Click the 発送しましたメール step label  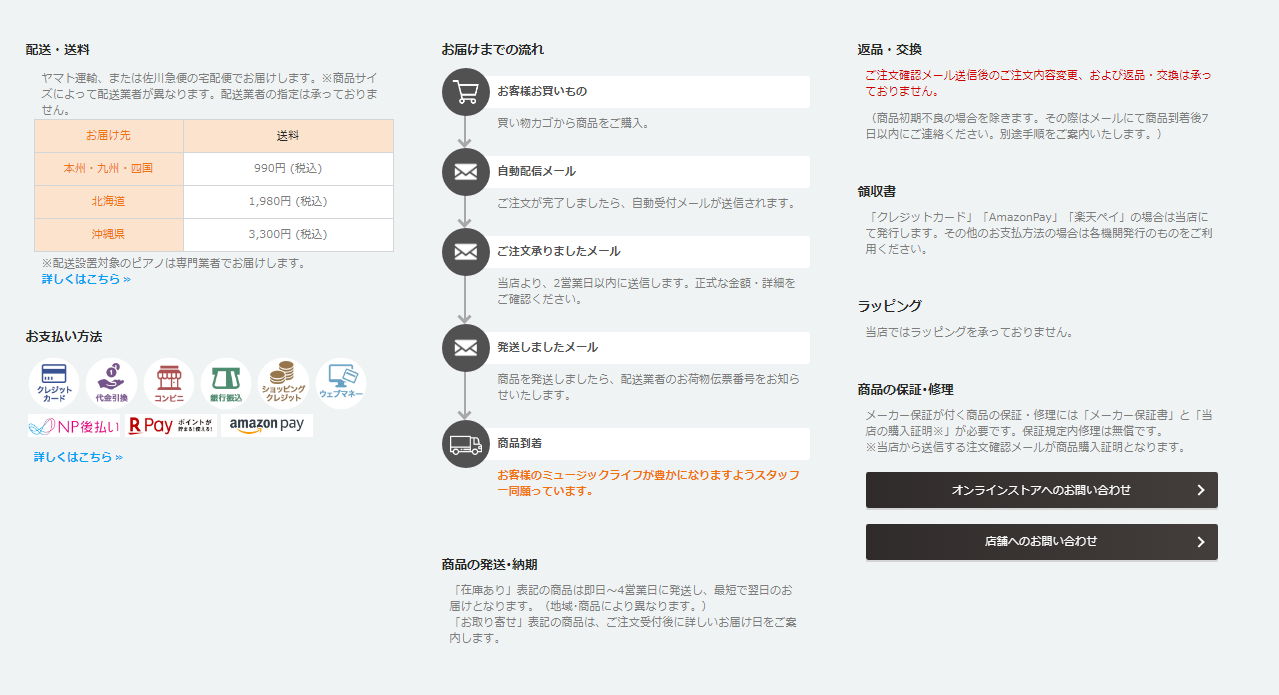(x=547, y=347)
